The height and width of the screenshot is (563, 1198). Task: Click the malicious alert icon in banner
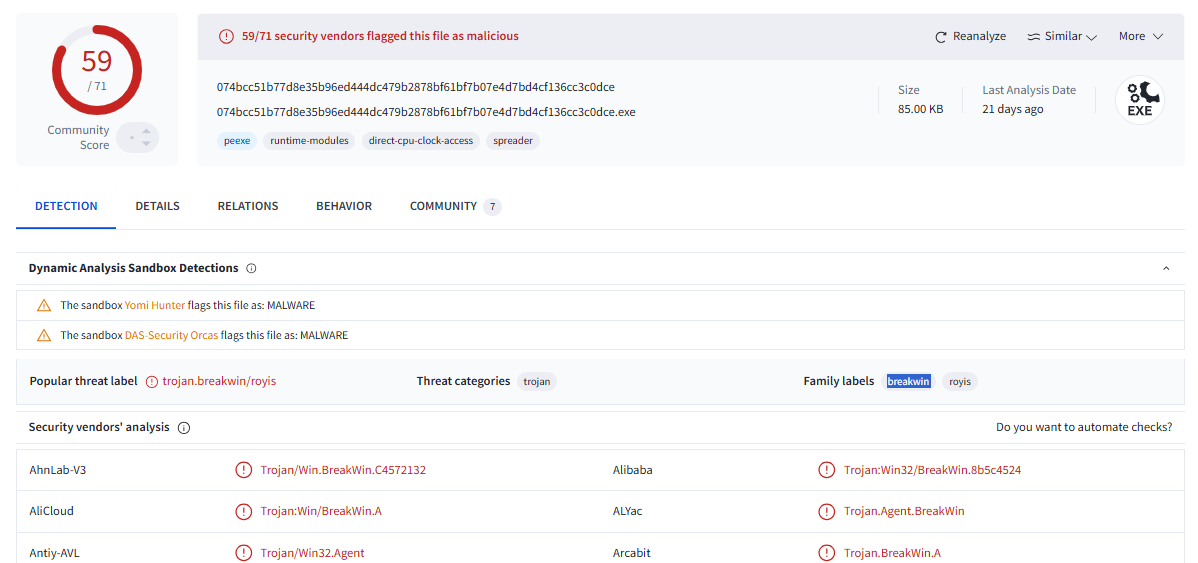[226, 36]
